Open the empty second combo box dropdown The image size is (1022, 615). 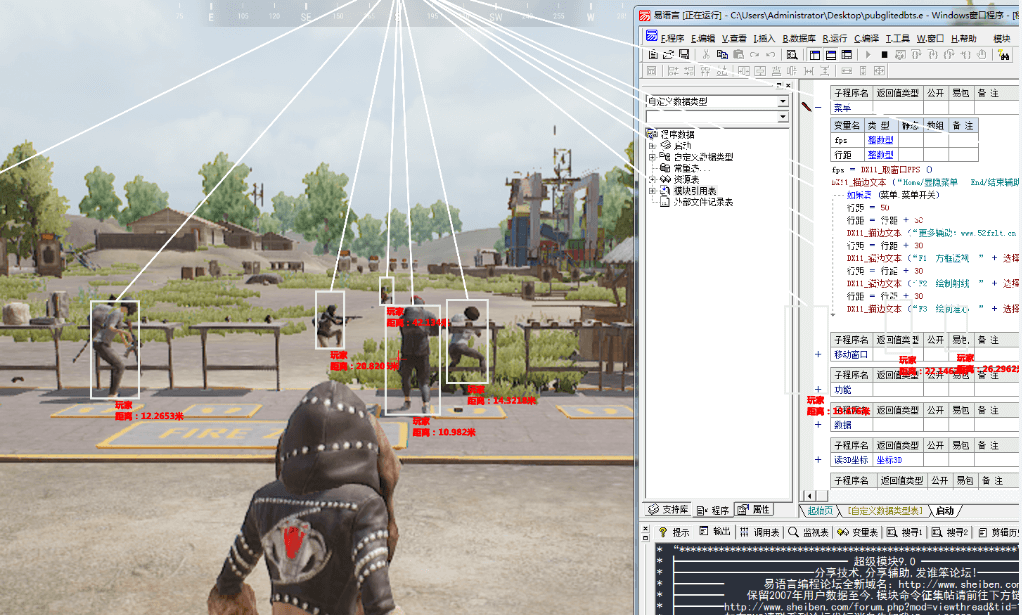tap(783, 117)
